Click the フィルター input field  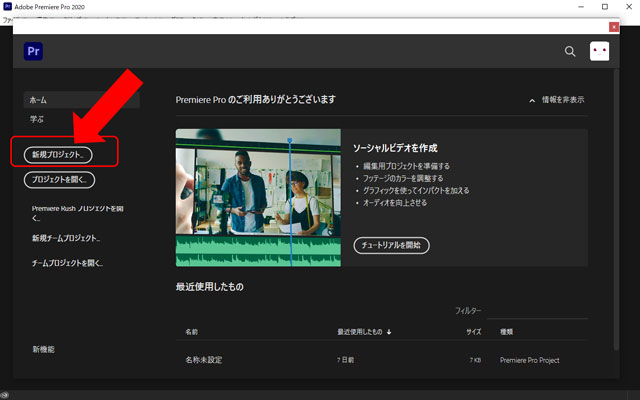tap(537, 311)
